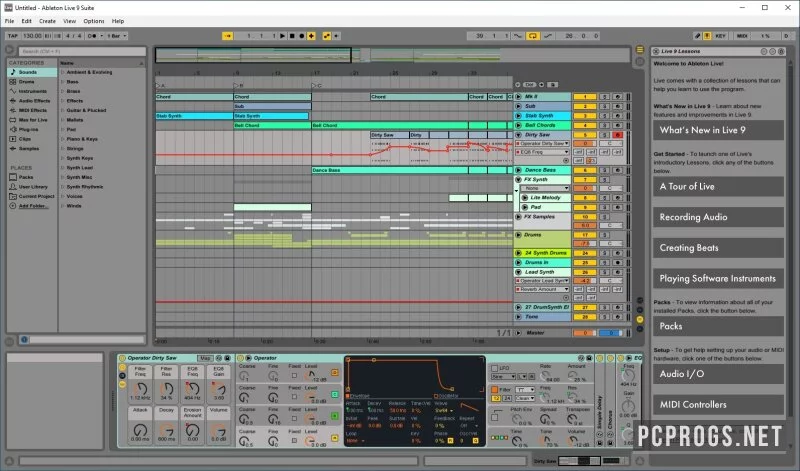Open Operator Dirty Saw device chooser dropdown
The width and height of the screenshot is (800, 471).
click(542, 144)
